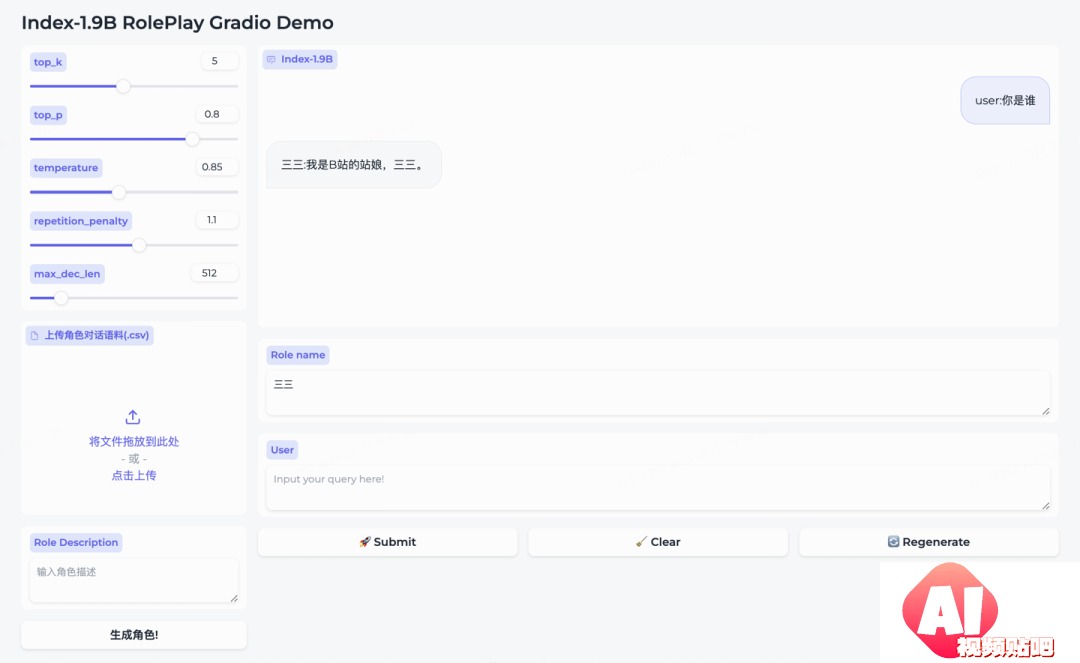Click the Role Description text area

click(134, 580)
